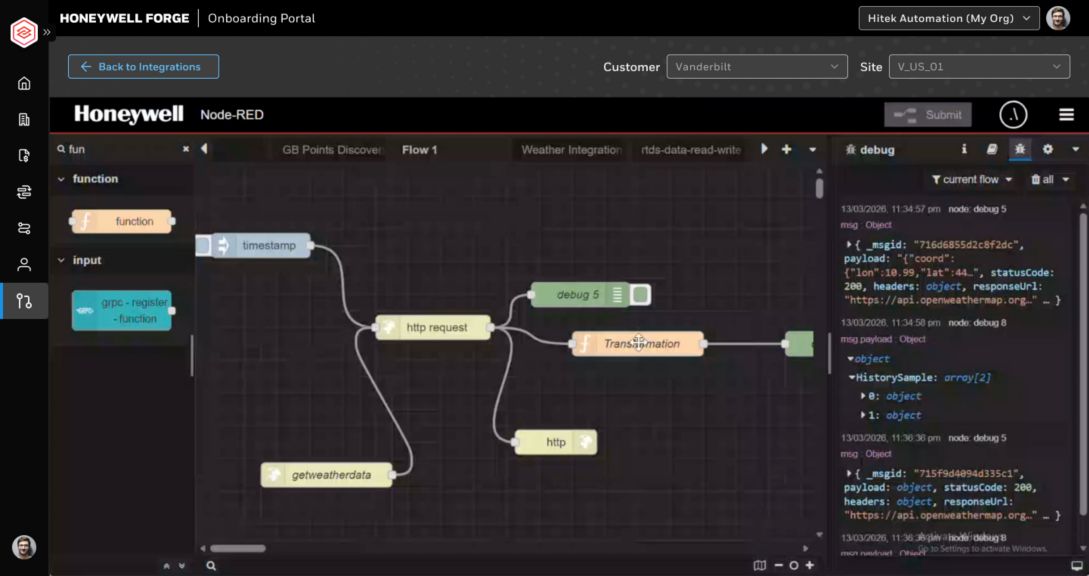
Task: Click the Honeywell Forge logo icon
Action: (x=24, y=32)
